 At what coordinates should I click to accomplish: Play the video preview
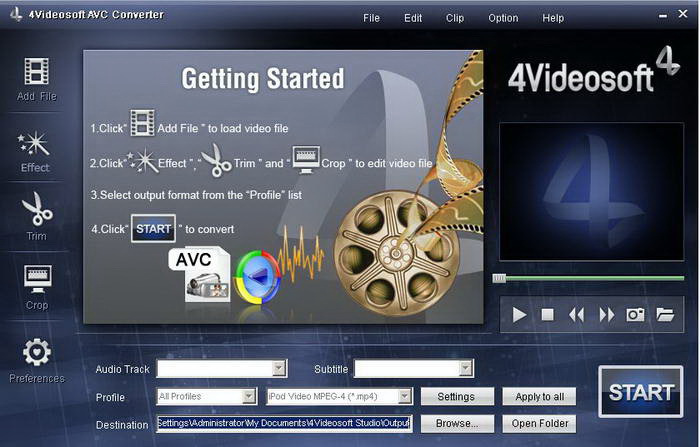click(x=519, y=314)
